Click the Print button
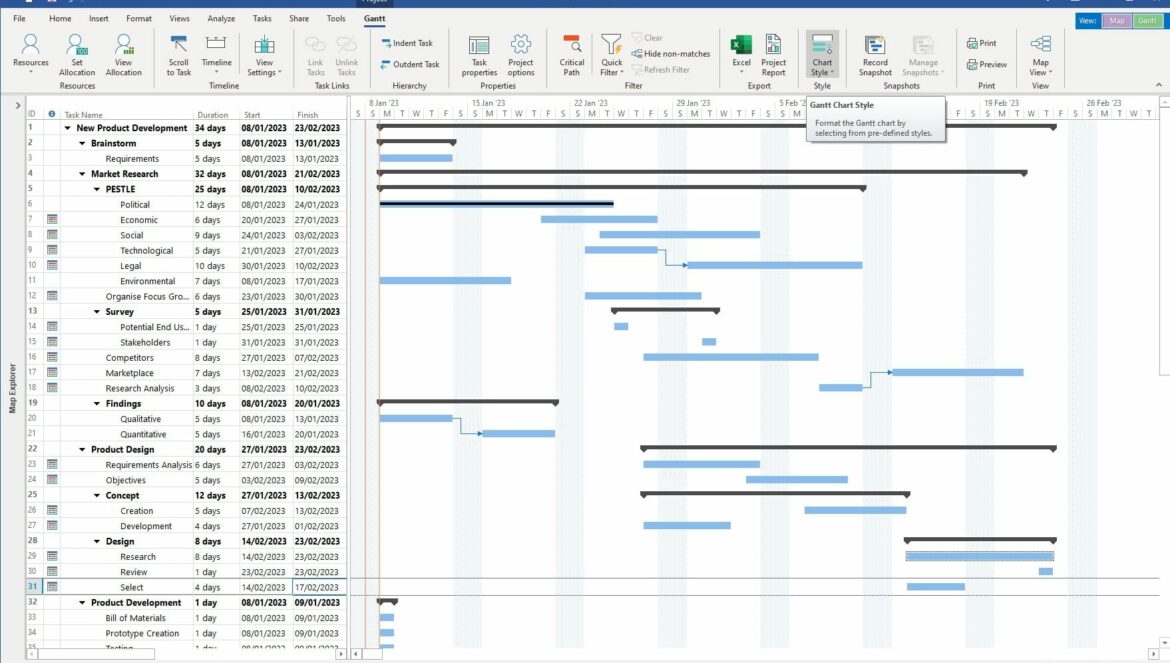Viewport: 1170px width, 663px height. [x=981, y=44]
